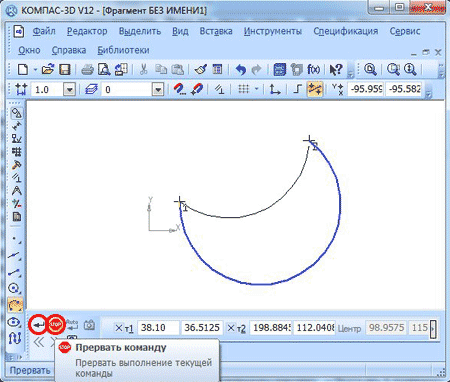Toggle snaps off with the crossed magnet icon
This screenshot has width=450, height=382.
197,89
